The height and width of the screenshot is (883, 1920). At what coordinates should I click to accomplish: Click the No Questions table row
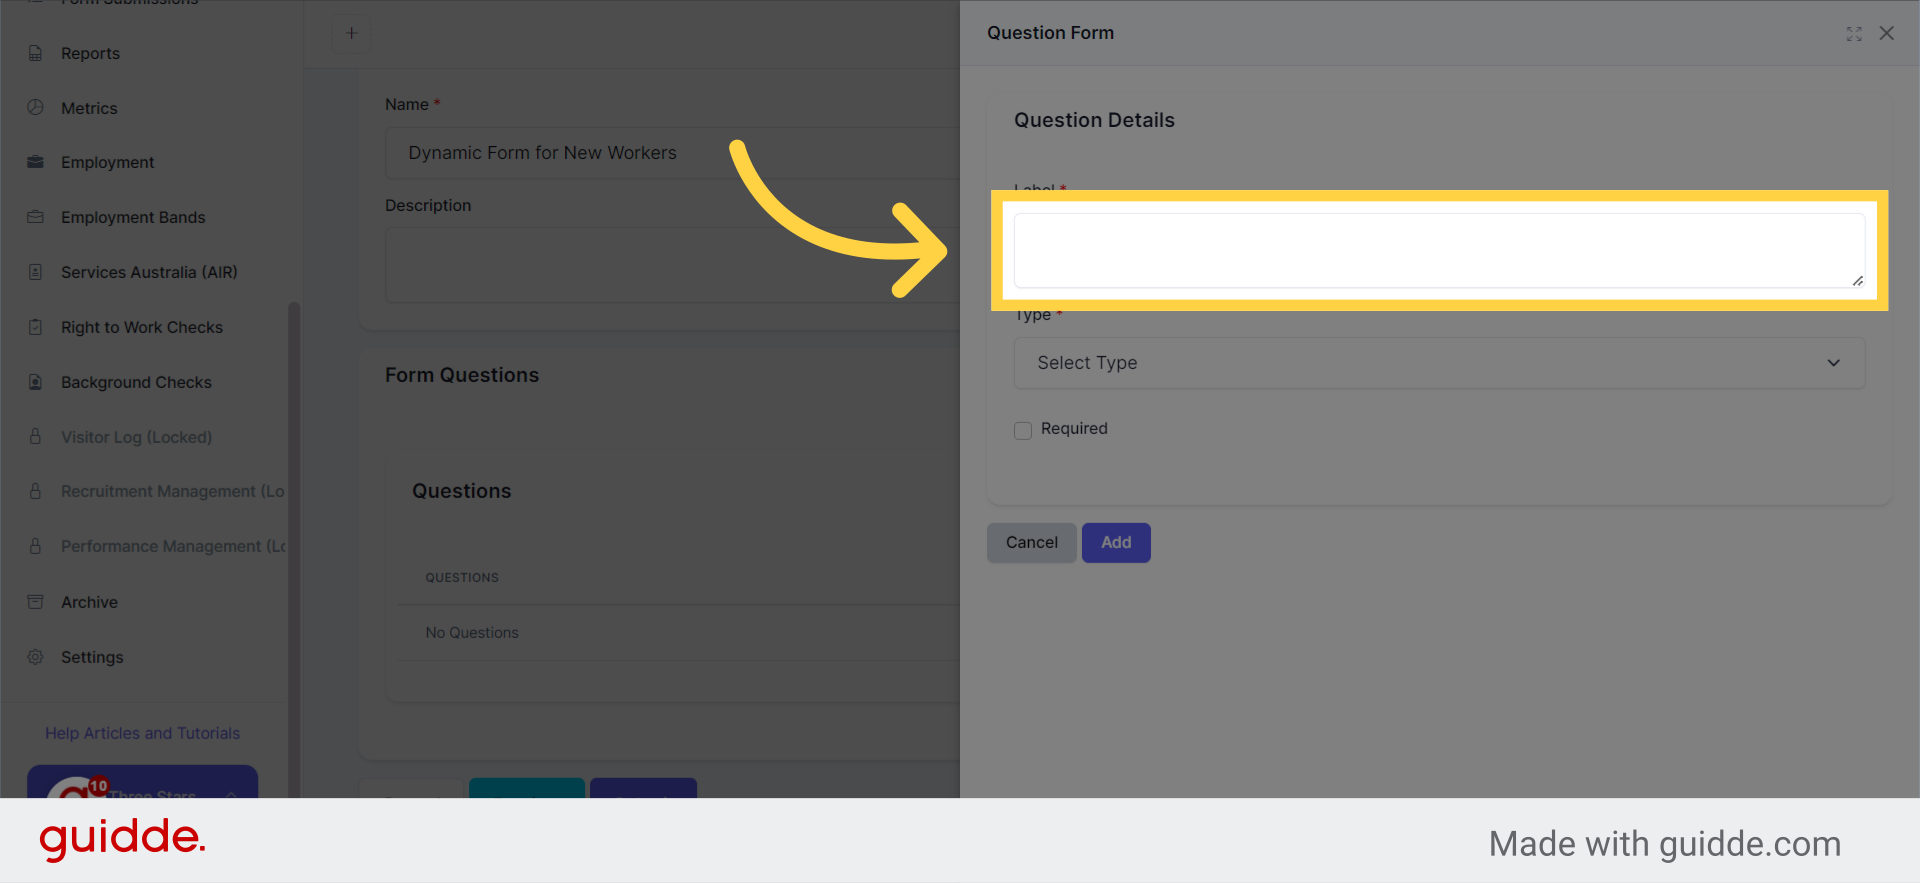[x=679, y=633]
